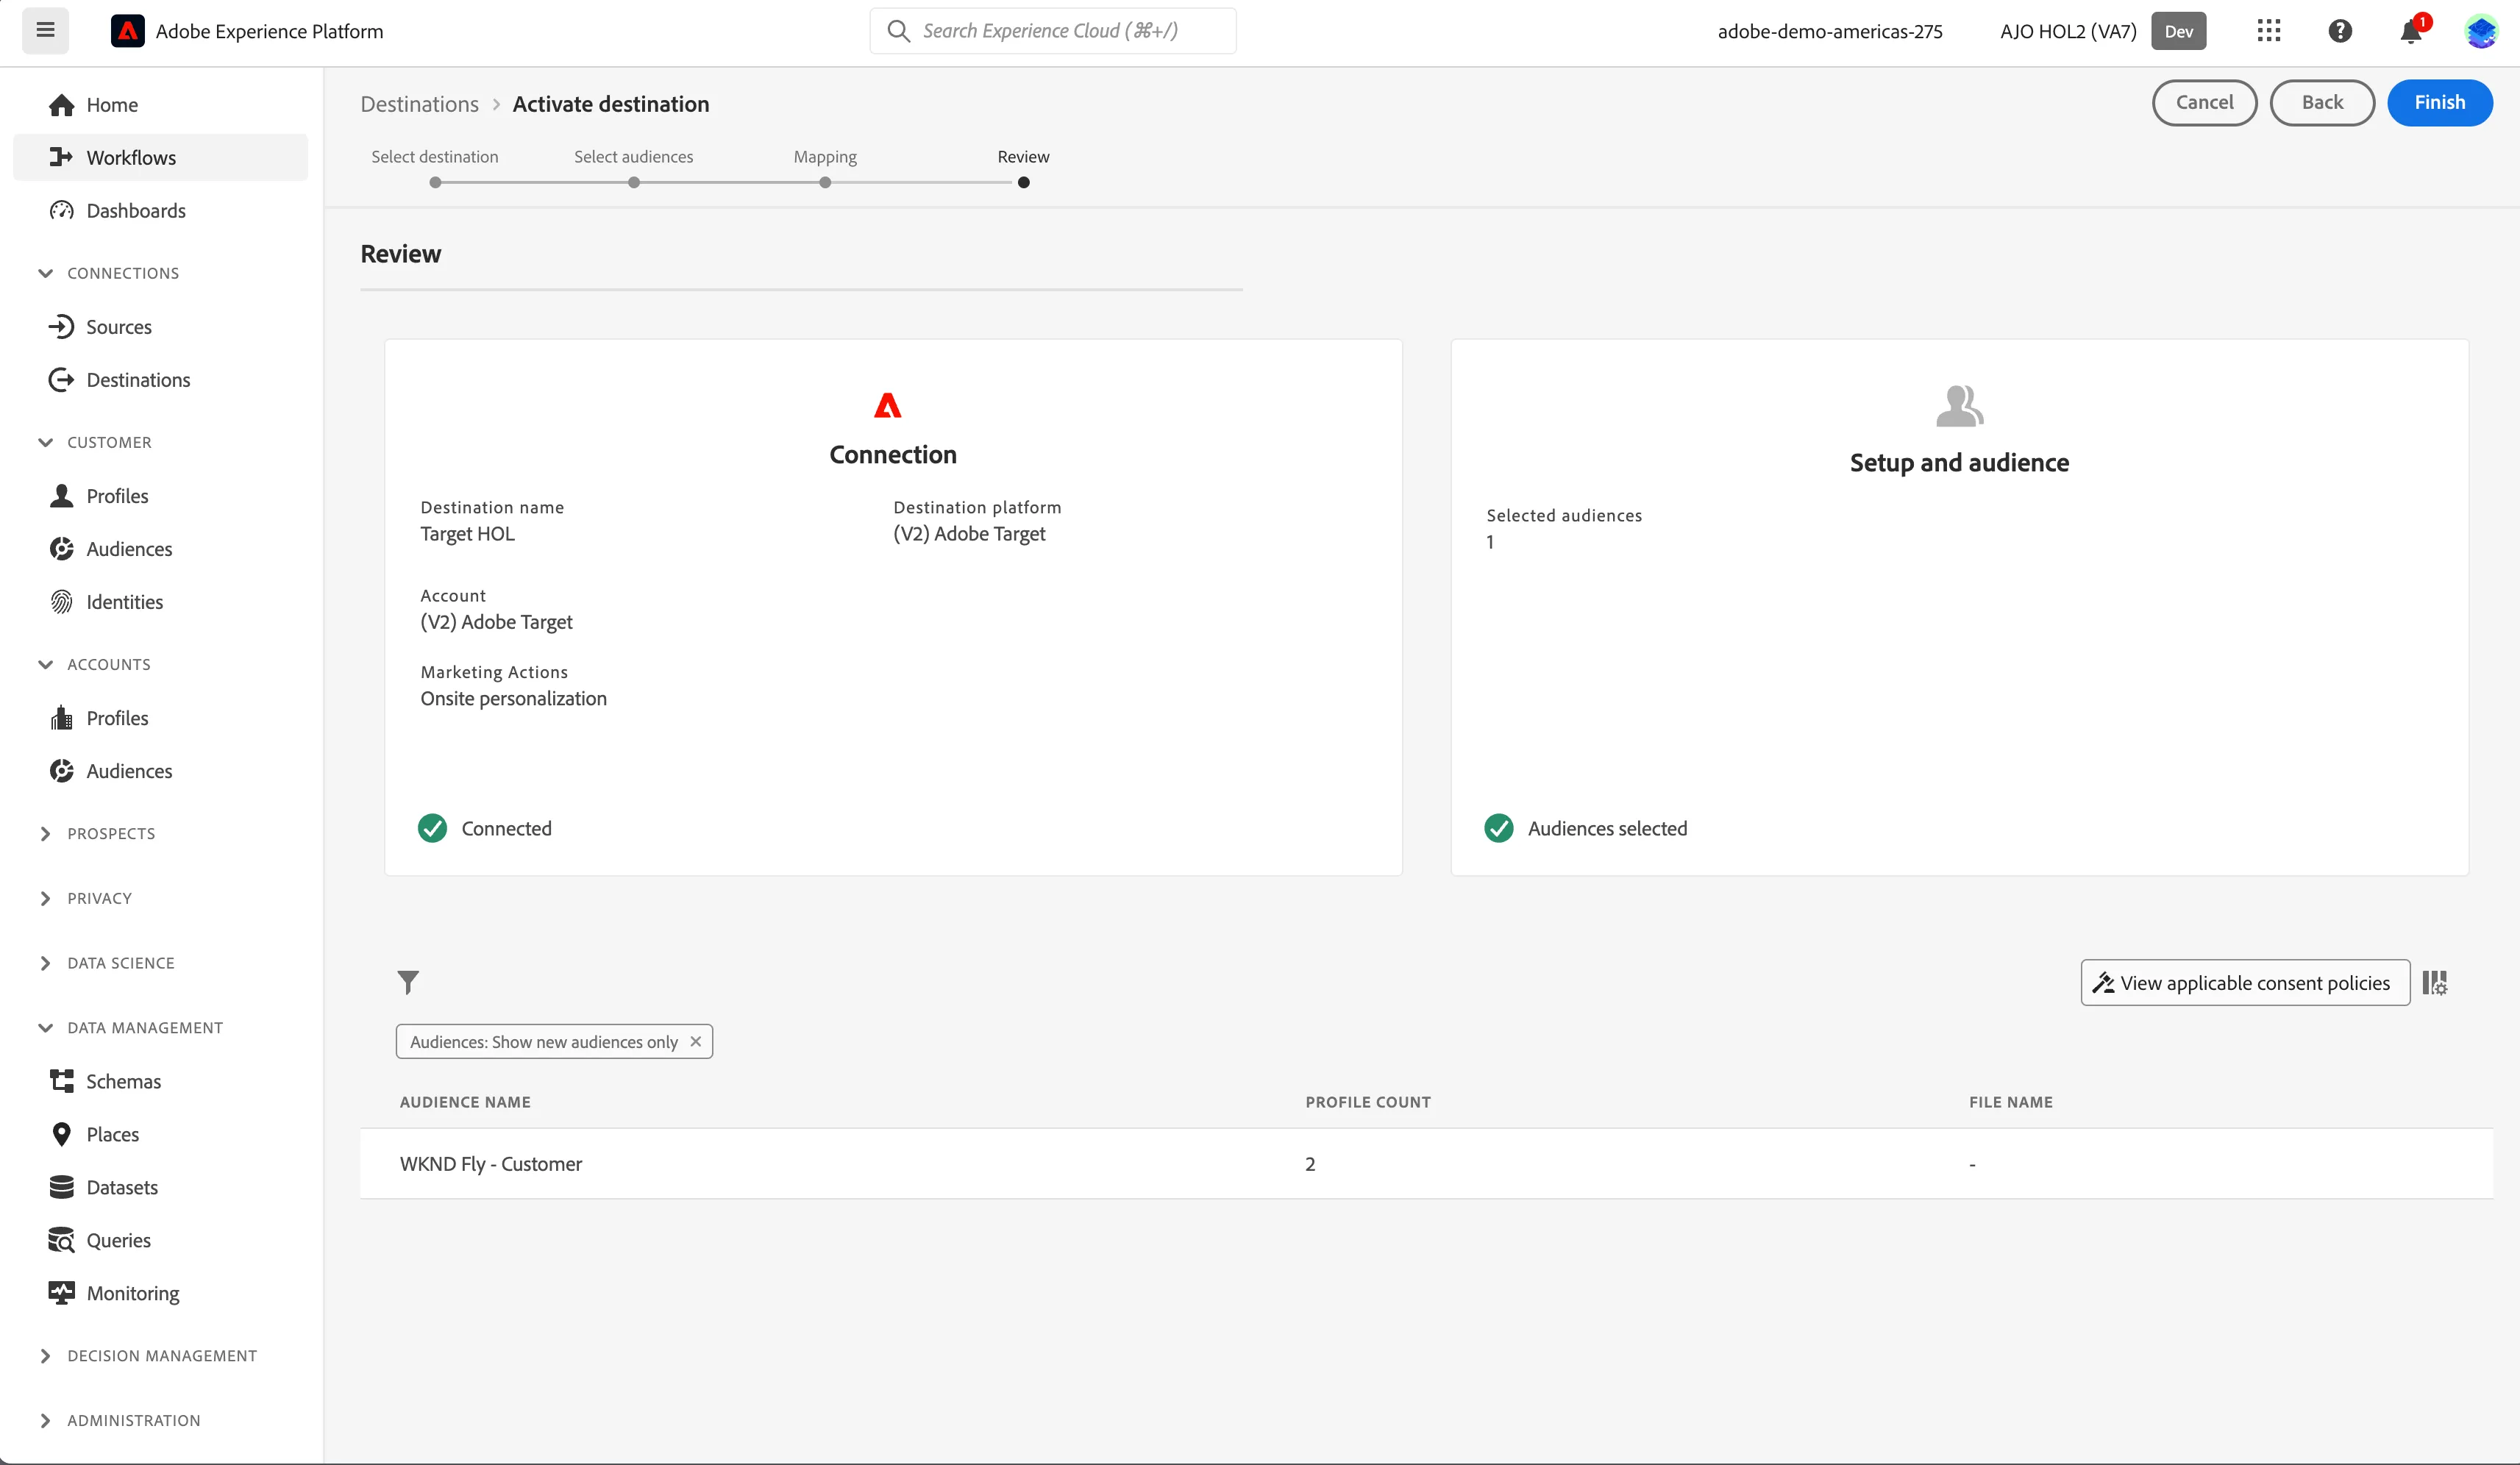The image size is (2520, 1465).
Task: Toggle the hamburger navigation menu
Action: 45,30
